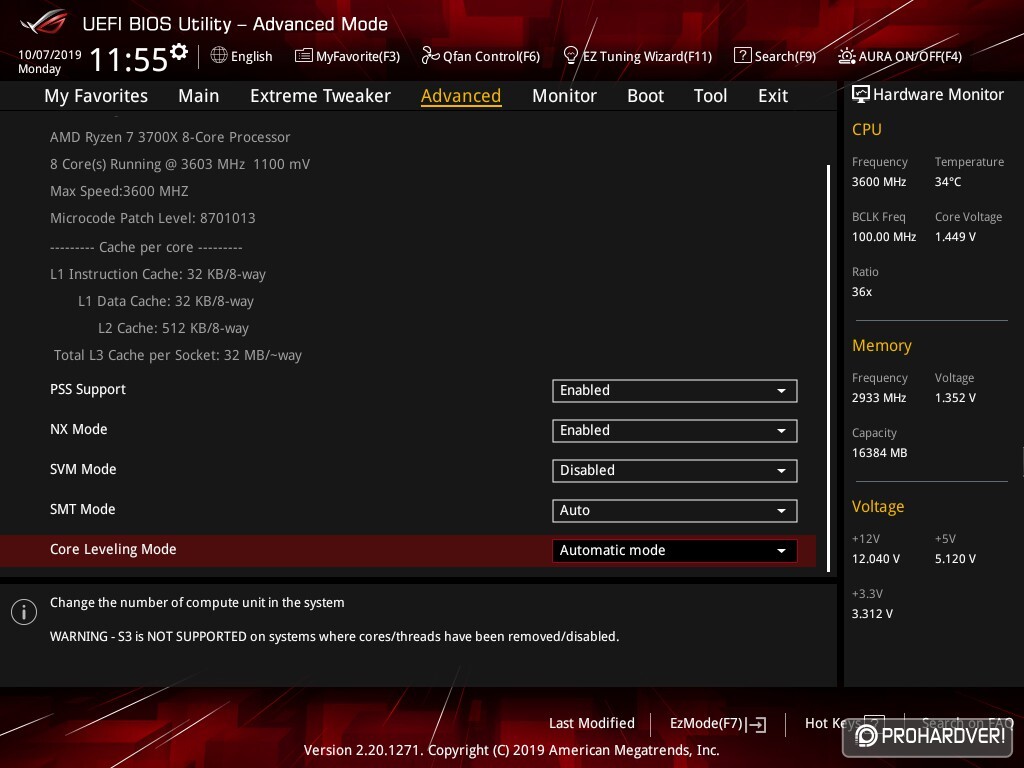The width and height of the screenshot is (1024, 768).
Task: Click Max Speed:3600 MHZ text
Action: pos(119,191)
